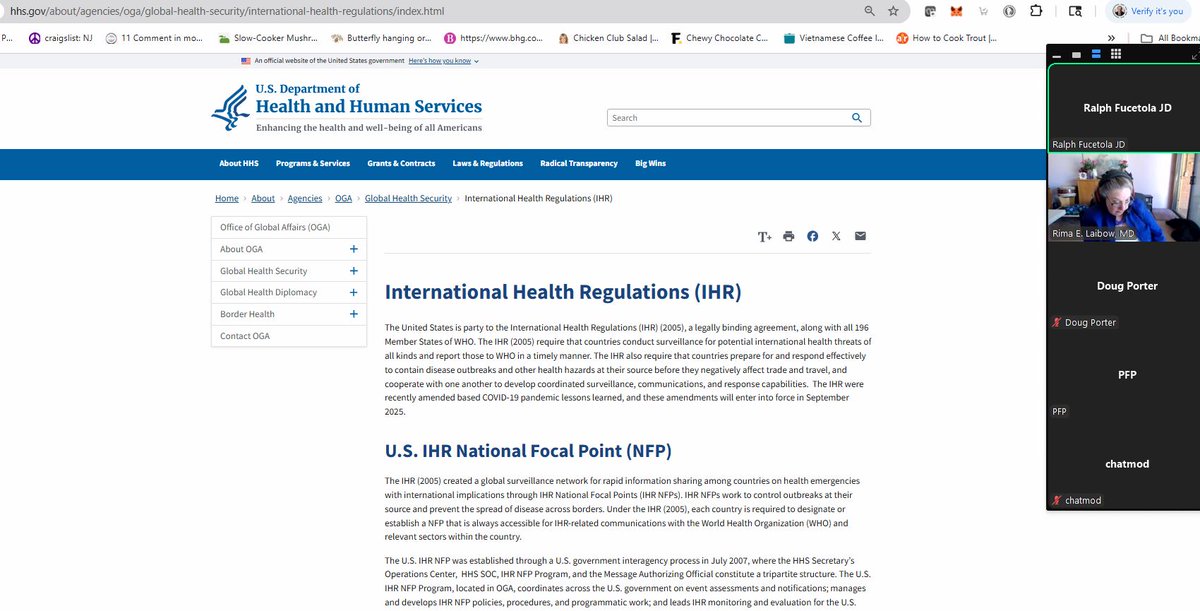Open the craigslist: NJ bookmark
This screenshot has width=1200, height=611.
(62, 38)
